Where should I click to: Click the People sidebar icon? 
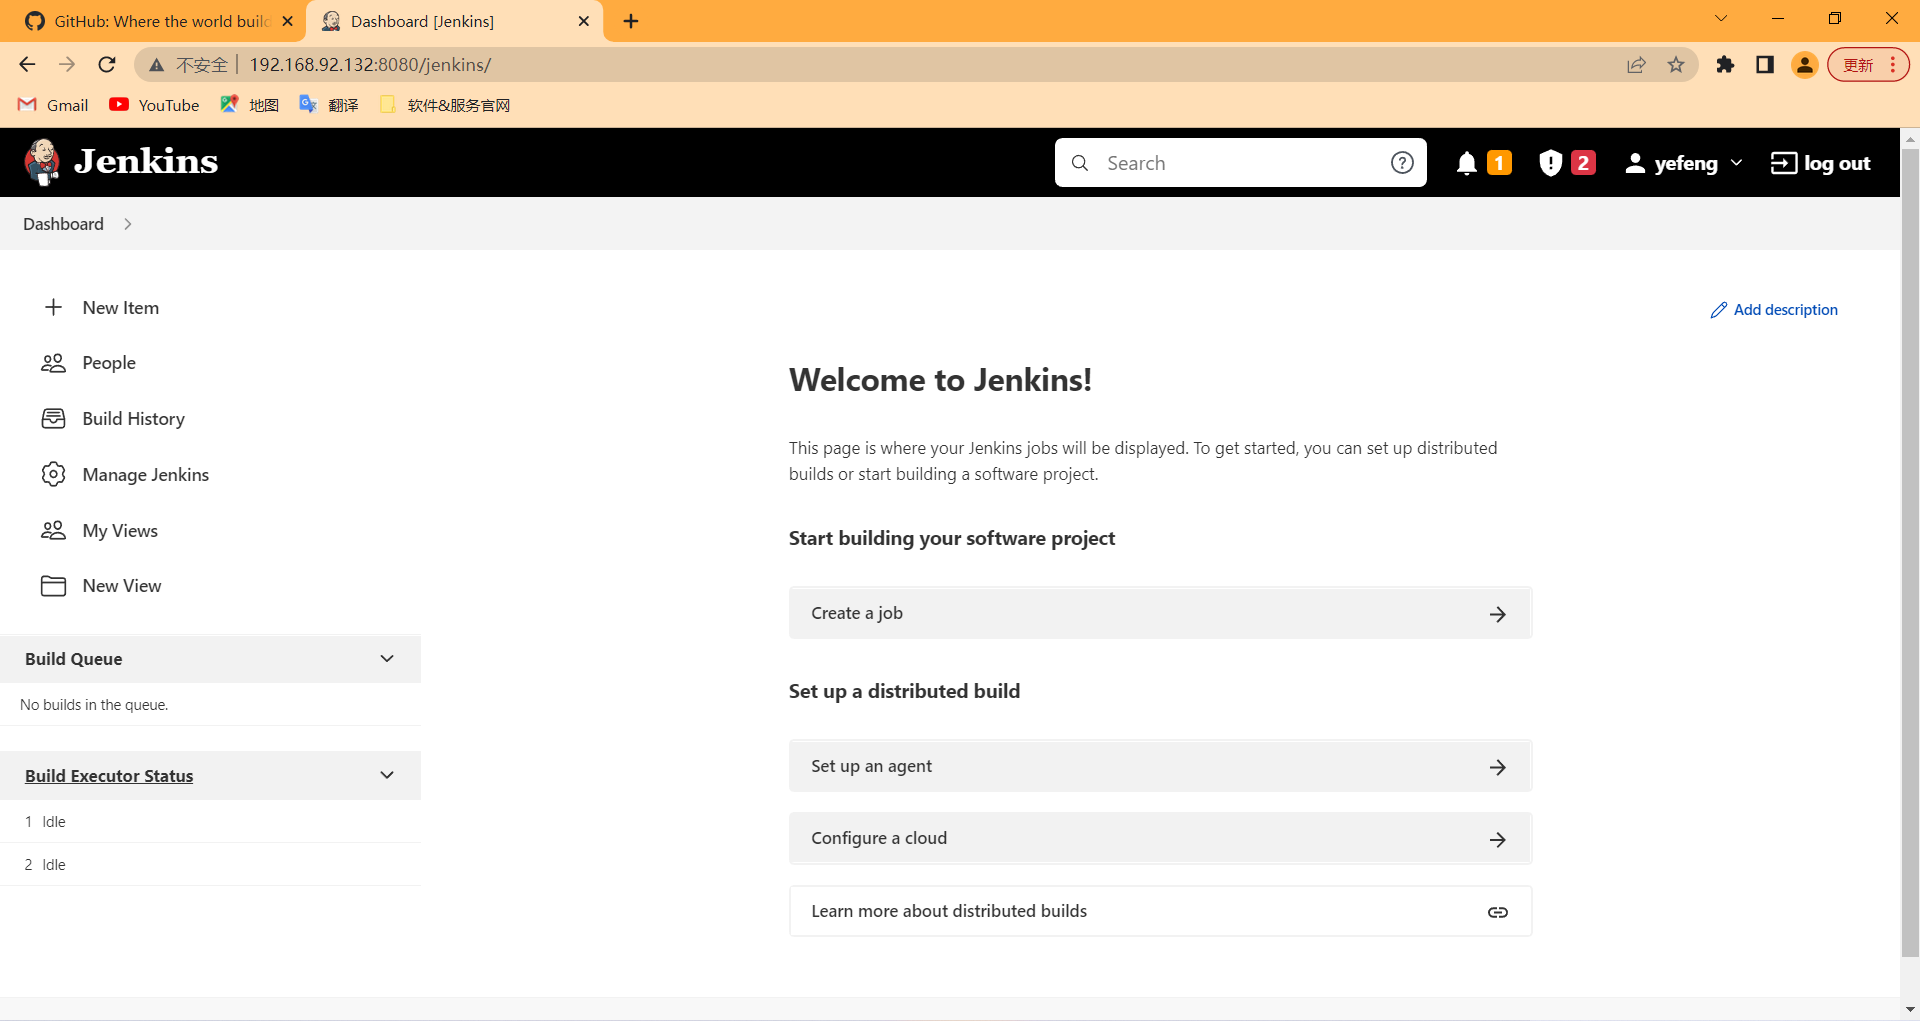(54, 363)
